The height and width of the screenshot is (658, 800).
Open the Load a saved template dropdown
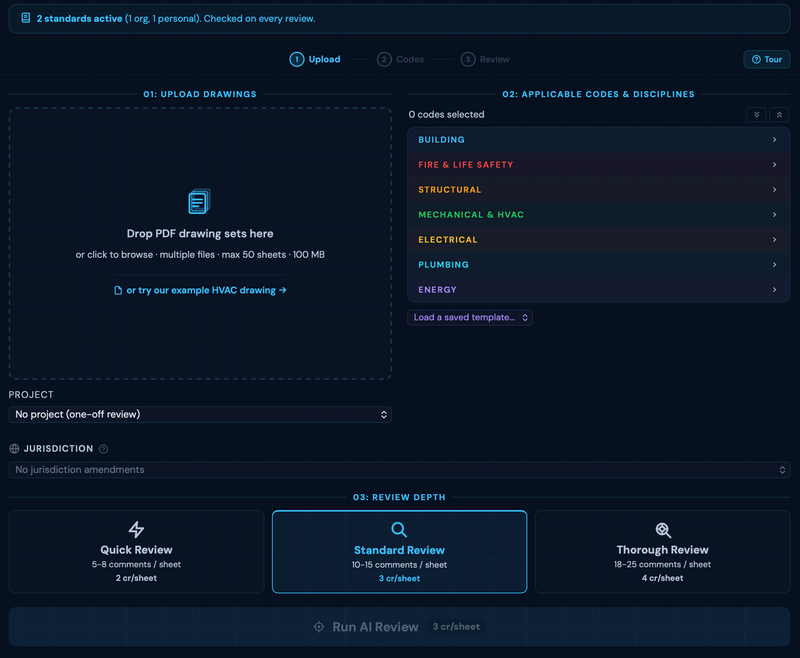click(470, 317)
